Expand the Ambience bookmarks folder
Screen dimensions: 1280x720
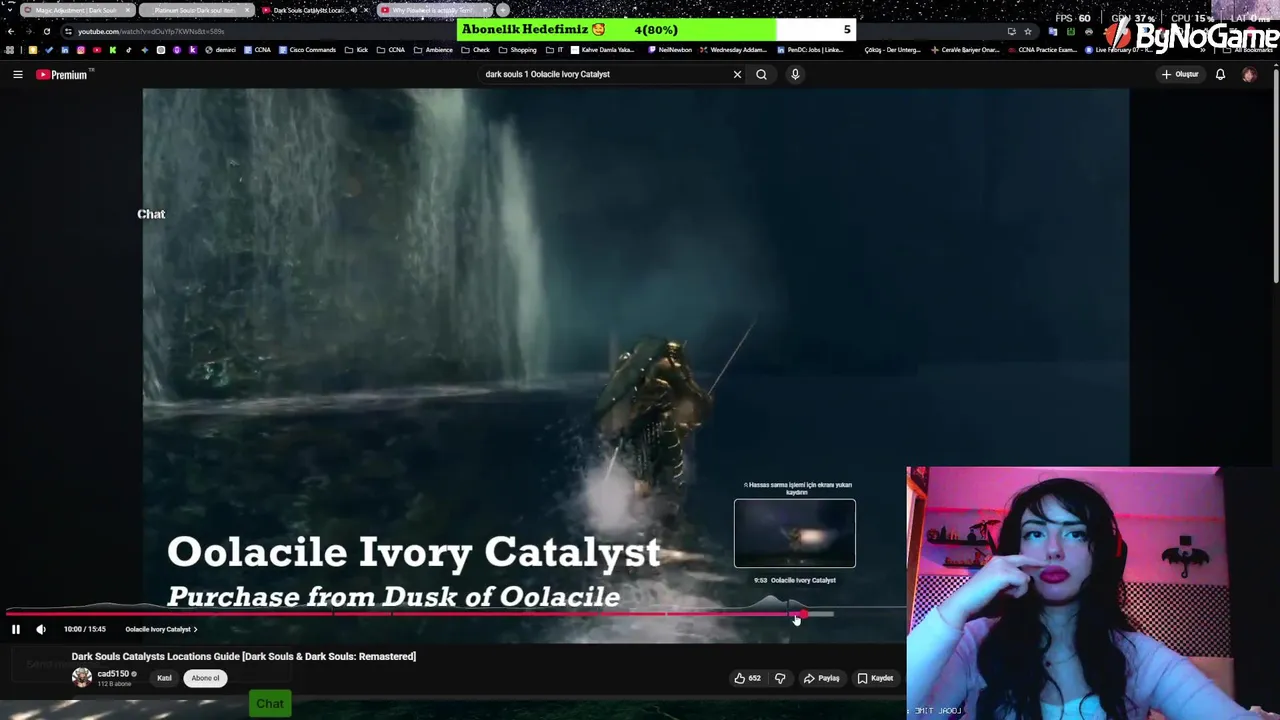click(x=433, y=50)
